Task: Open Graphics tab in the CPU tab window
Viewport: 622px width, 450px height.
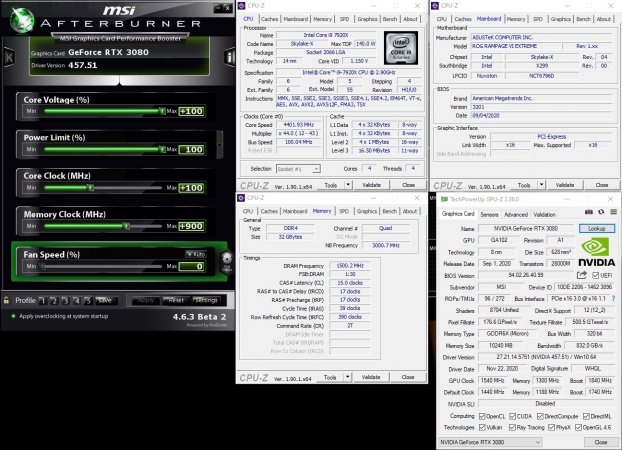Action: pos(367,19)
